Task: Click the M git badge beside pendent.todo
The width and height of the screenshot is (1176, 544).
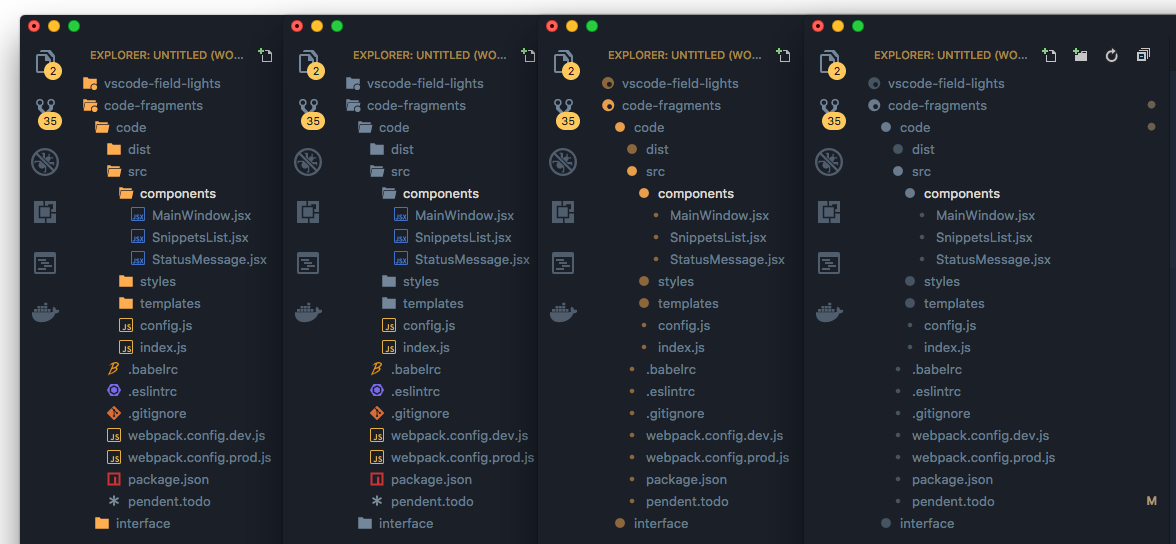Action: coord(1151,500)
